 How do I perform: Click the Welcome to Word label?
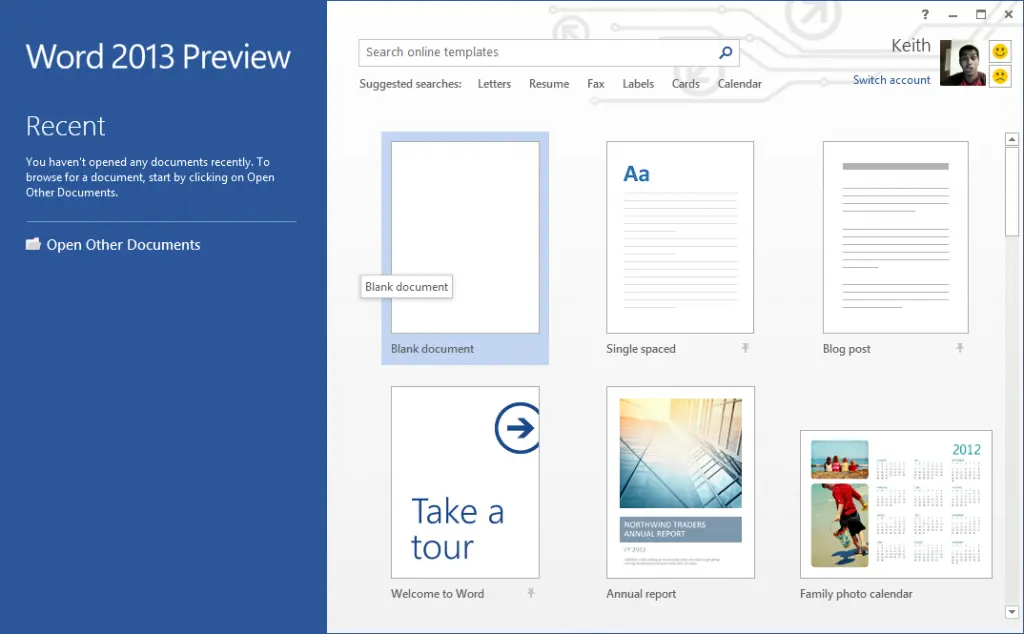click(438, 594)
